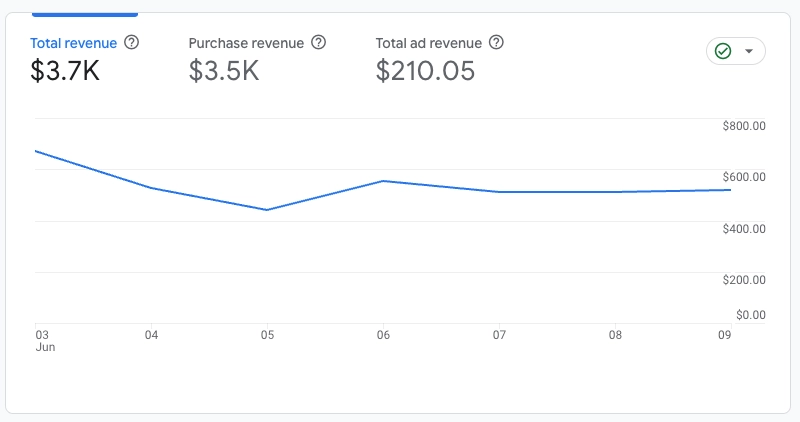This screenshot has height=422, width=800.
Task: Click the green checkmark data quality icon
Action: click(724, 51)
